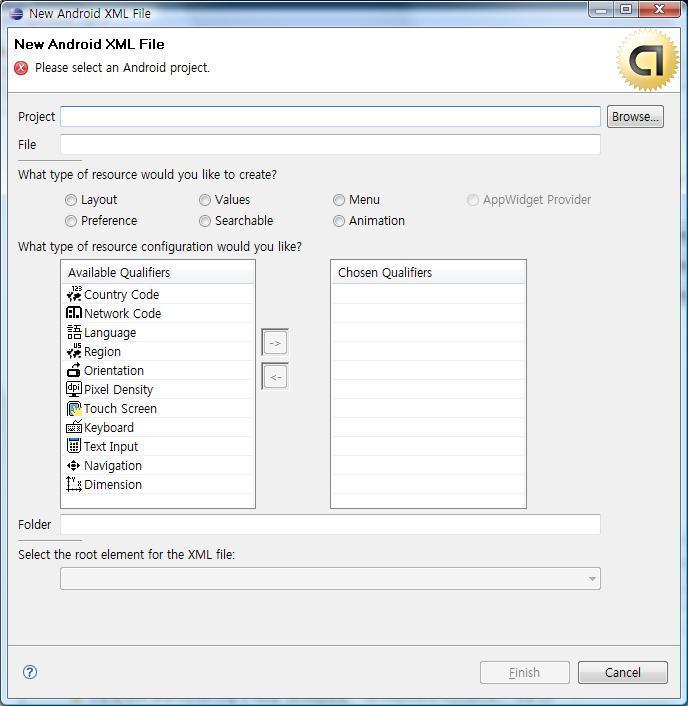Close the New Android XML File window
The image size is (688, 706).
(x=659, y=9)
